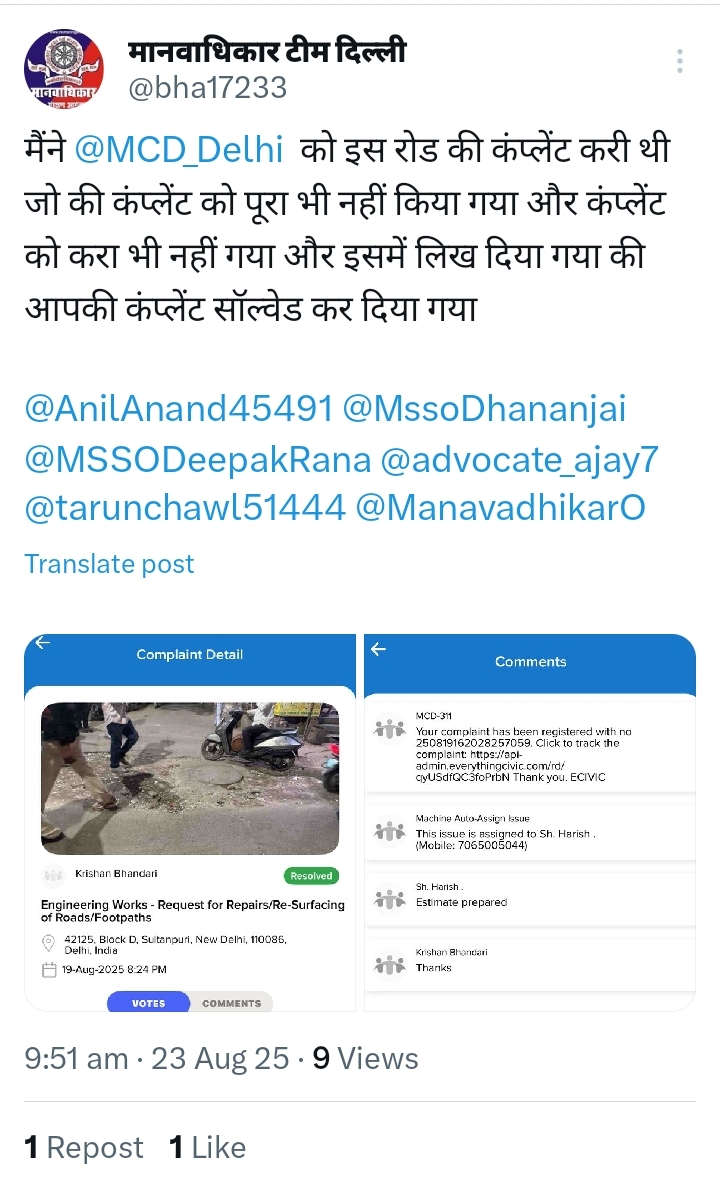This screenshot has width=720, height=1187.
Task: Tap back arrow in Complaint Detail screenshot
Action: pyautogui.click(x=43, y=643)
